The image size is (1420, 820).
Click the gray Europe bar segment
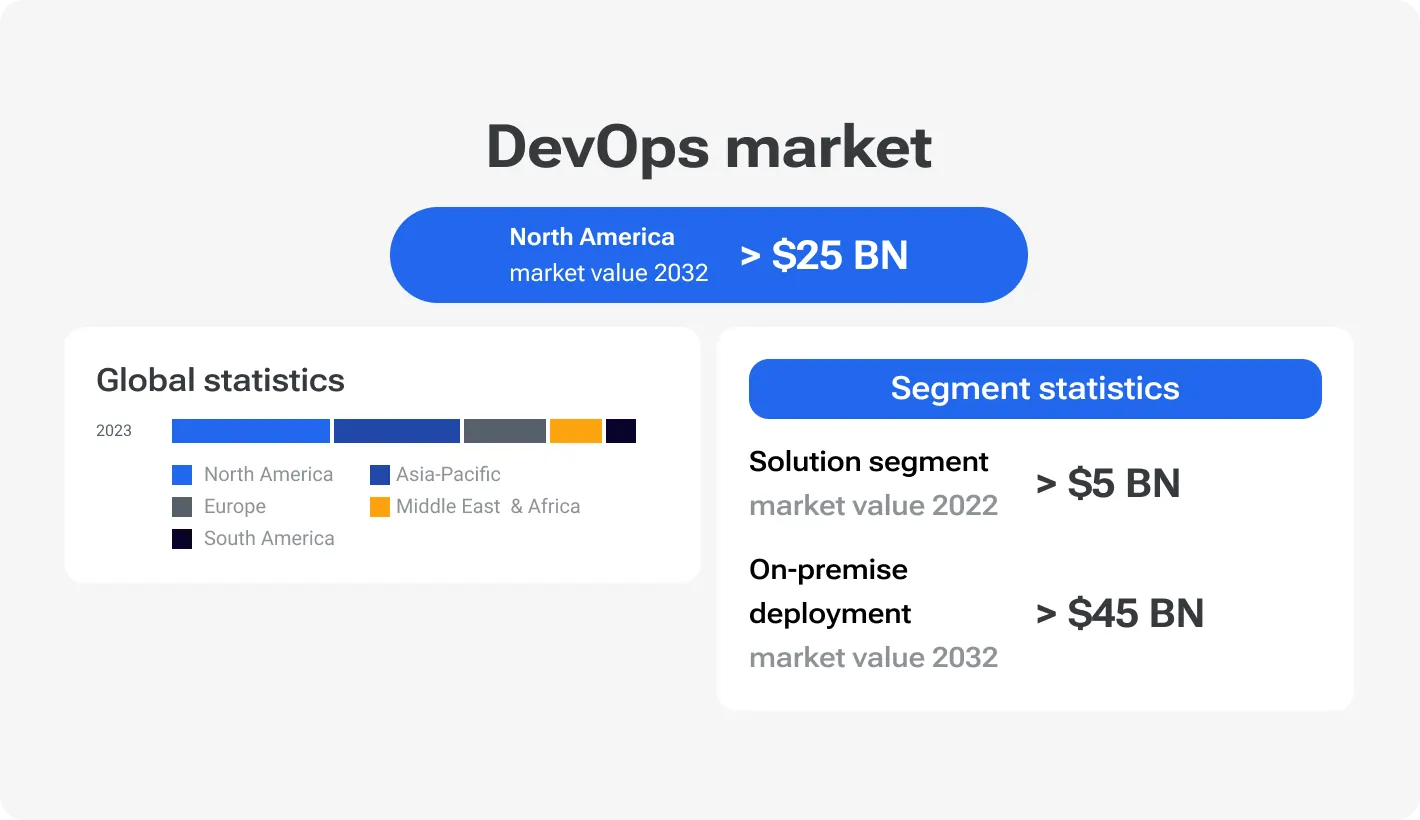coord(503,430)
